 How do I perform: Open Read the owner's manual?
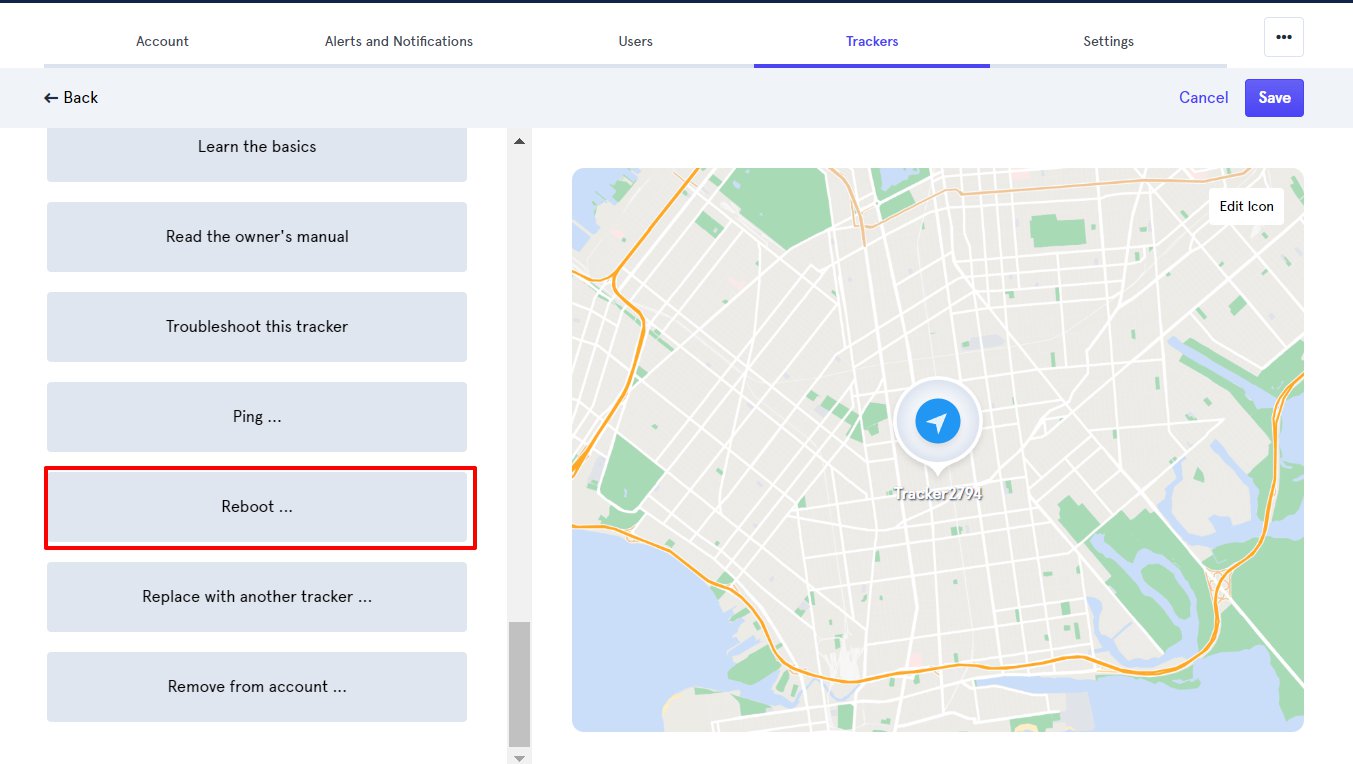pyautogui.click(x=257, y=237)
